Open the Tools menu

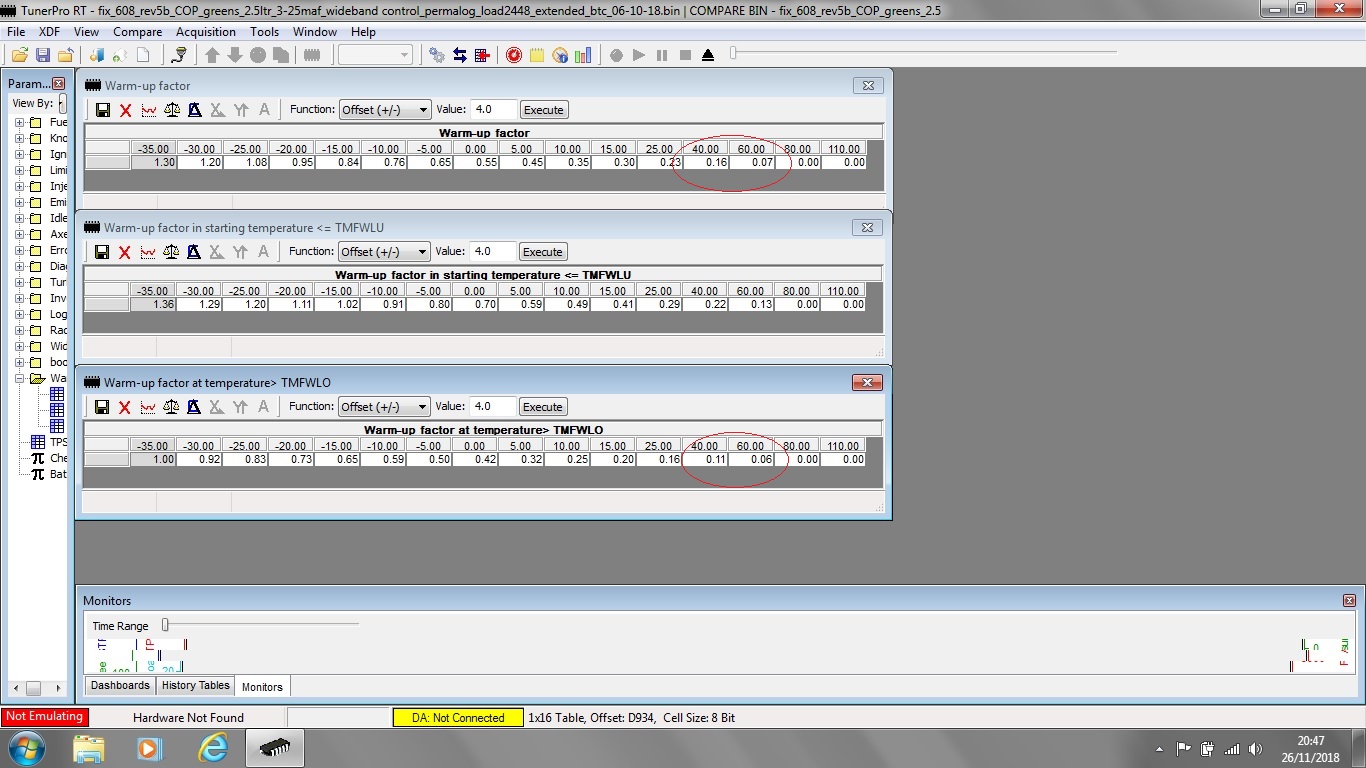tap(264, 32)
